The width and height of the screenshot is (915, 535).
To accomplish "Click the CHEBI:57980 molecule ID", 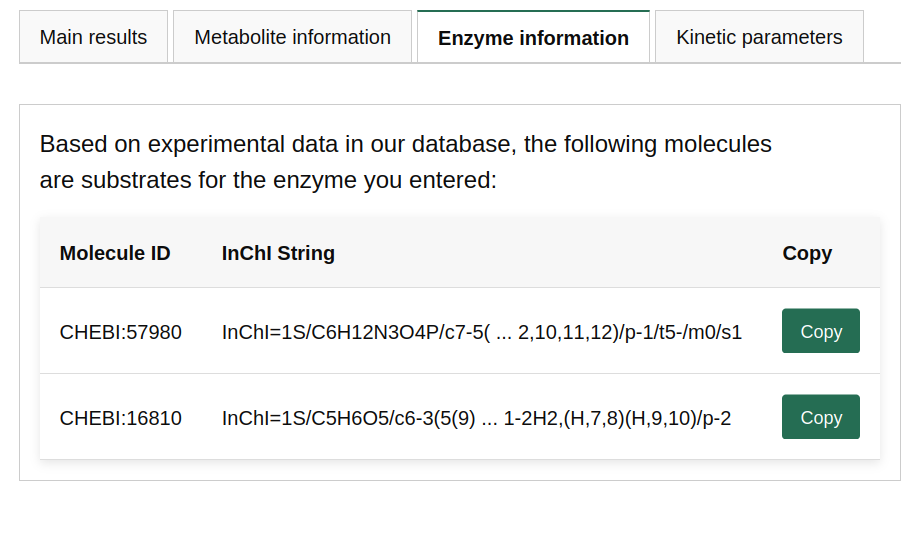I will [121, 332].
